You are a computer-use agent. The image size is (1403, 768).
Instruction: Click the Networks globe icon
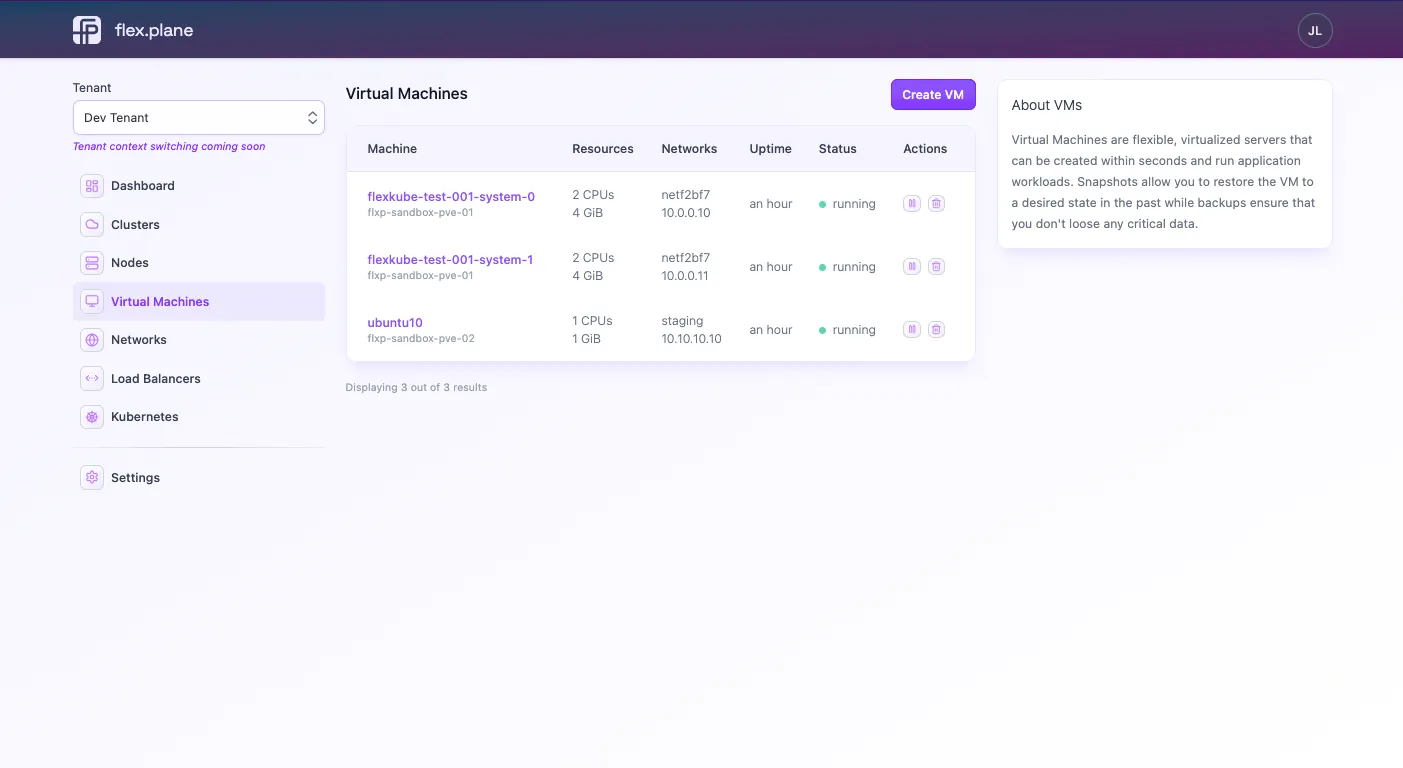pos(92,340)
